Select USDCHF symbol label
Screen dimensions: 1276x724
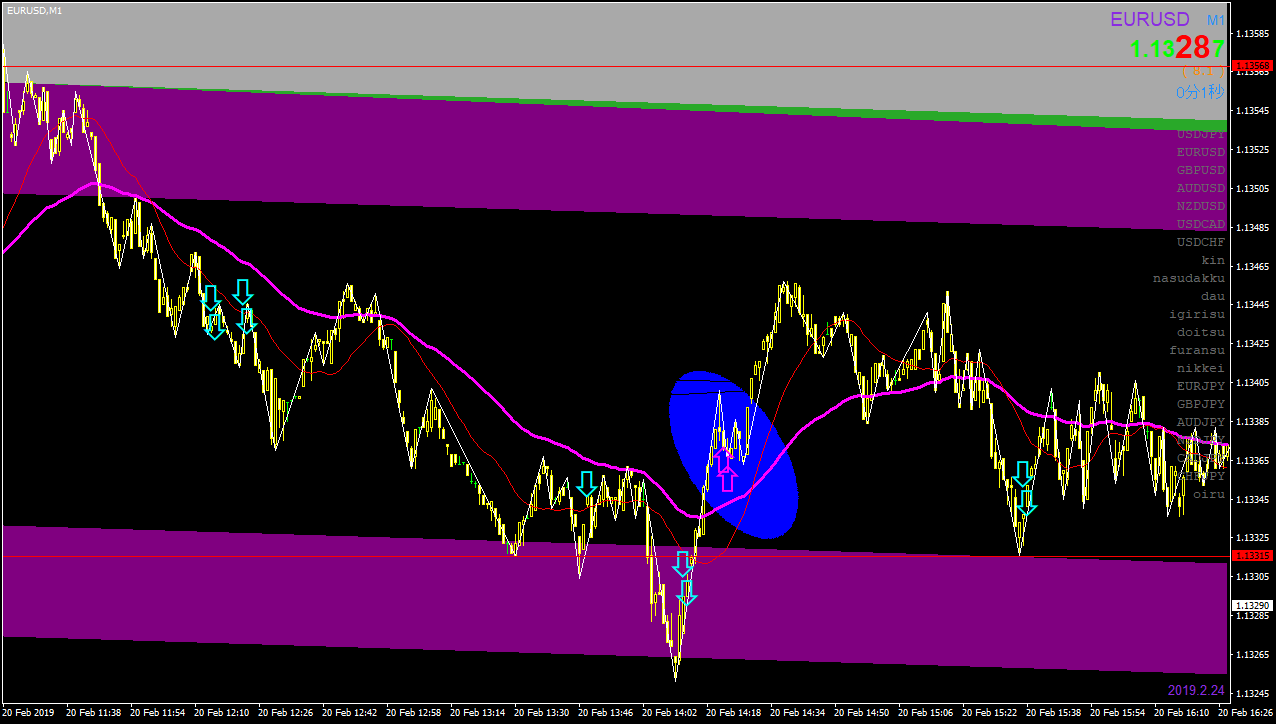1200,242
